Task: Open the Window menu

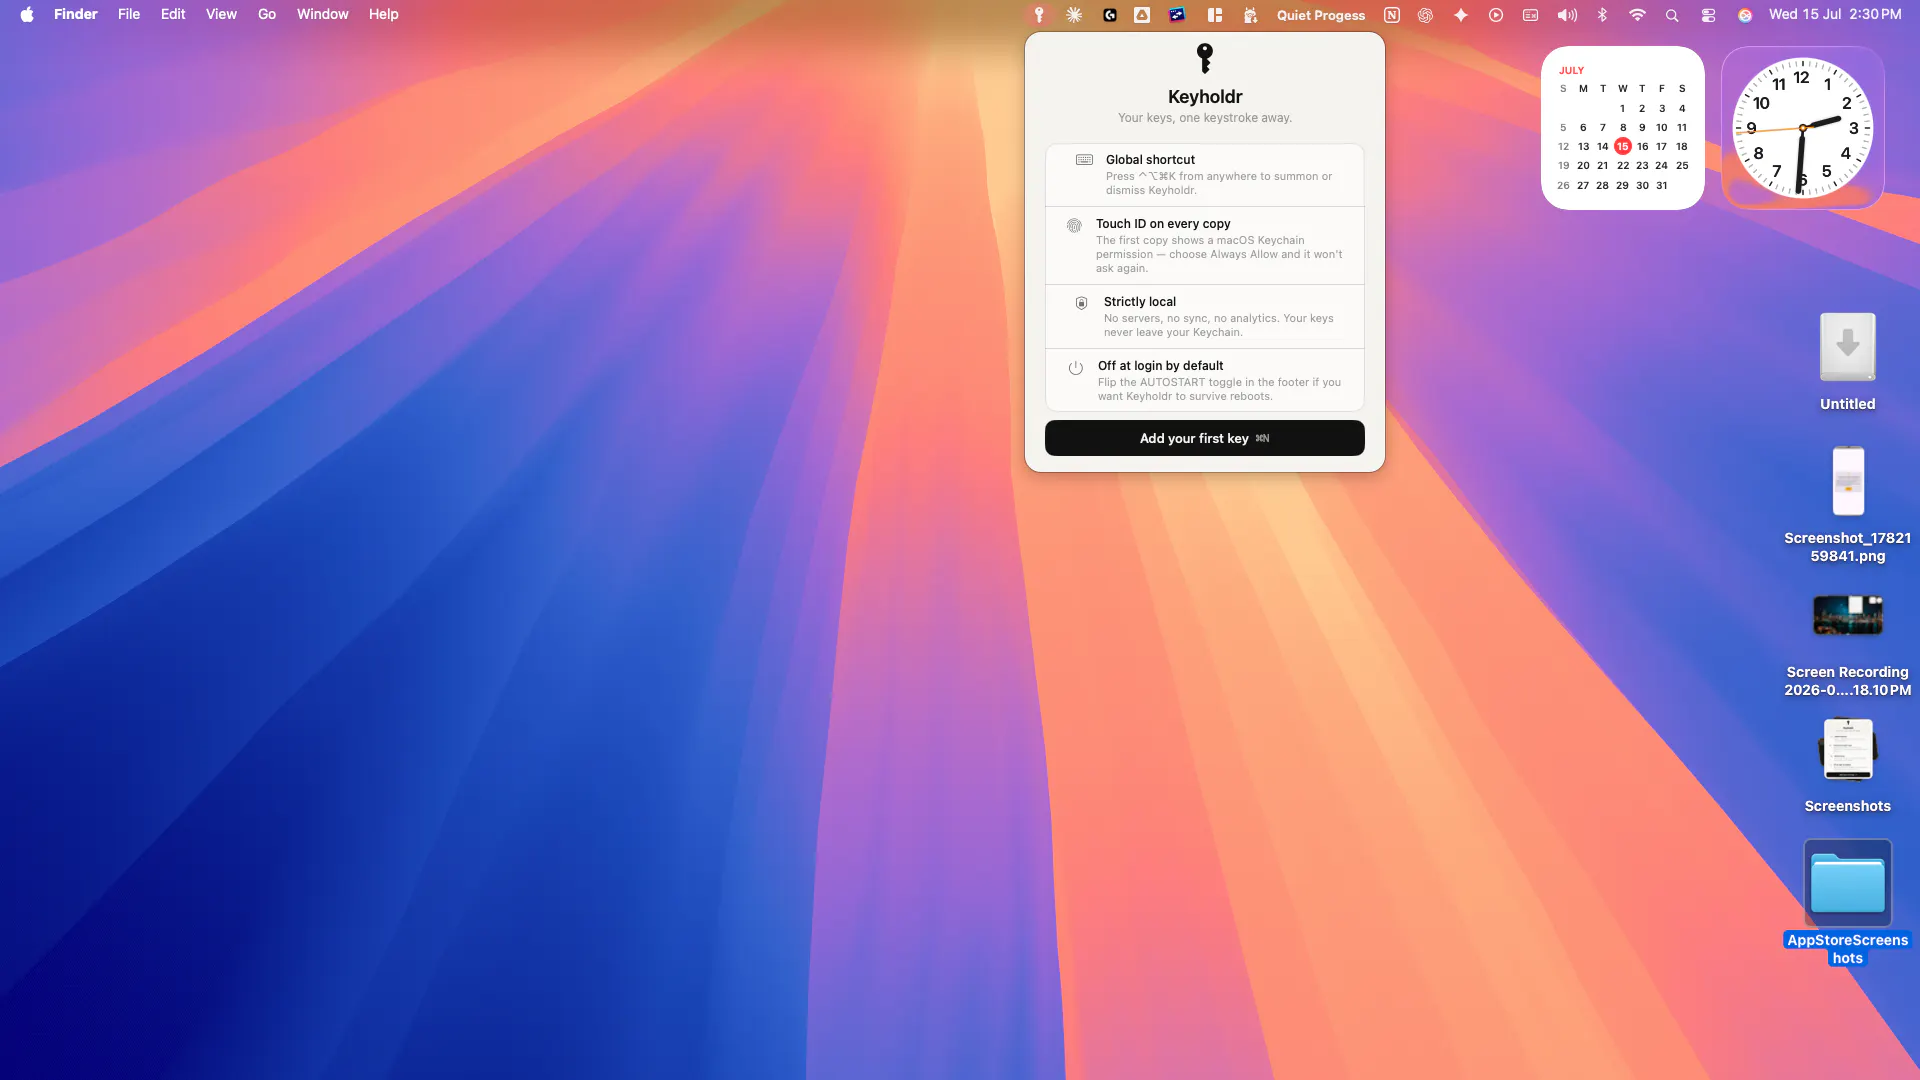Action: click(322, 14)
